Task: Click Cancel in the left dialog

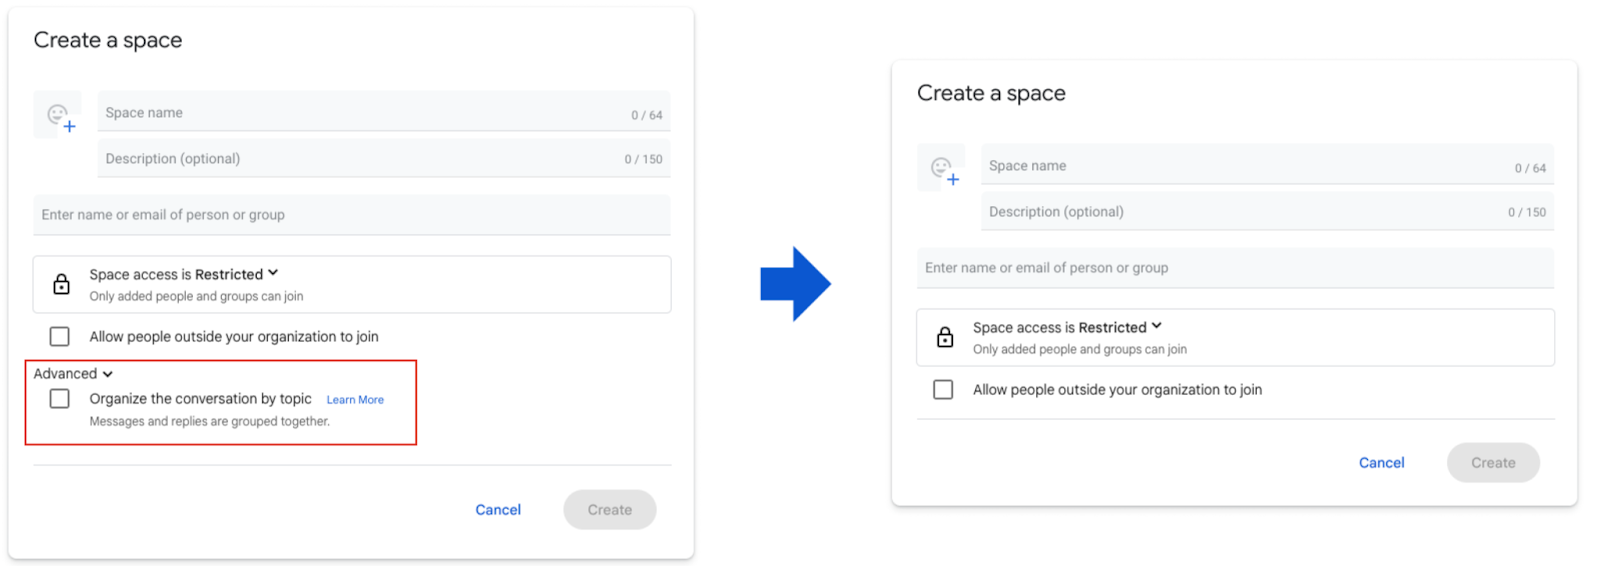Action: tap(498, 510)
